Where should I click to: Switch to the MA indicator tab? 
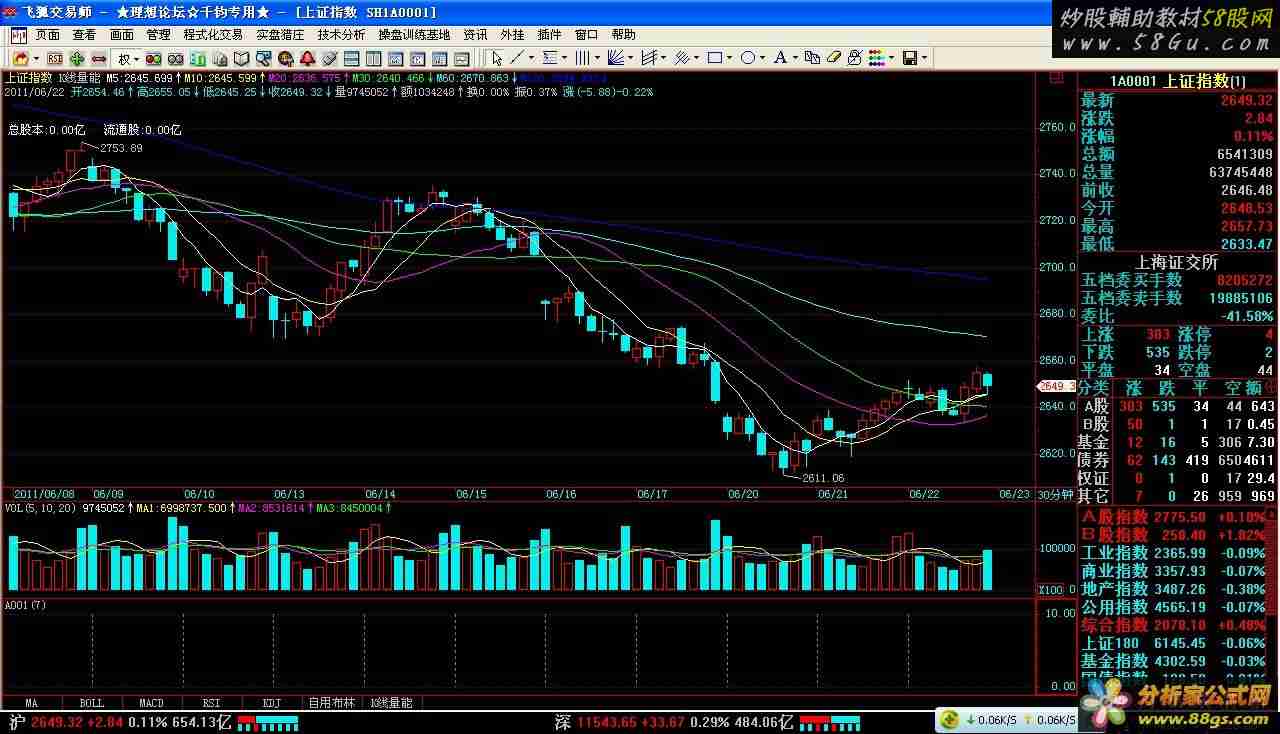[31, 703]
